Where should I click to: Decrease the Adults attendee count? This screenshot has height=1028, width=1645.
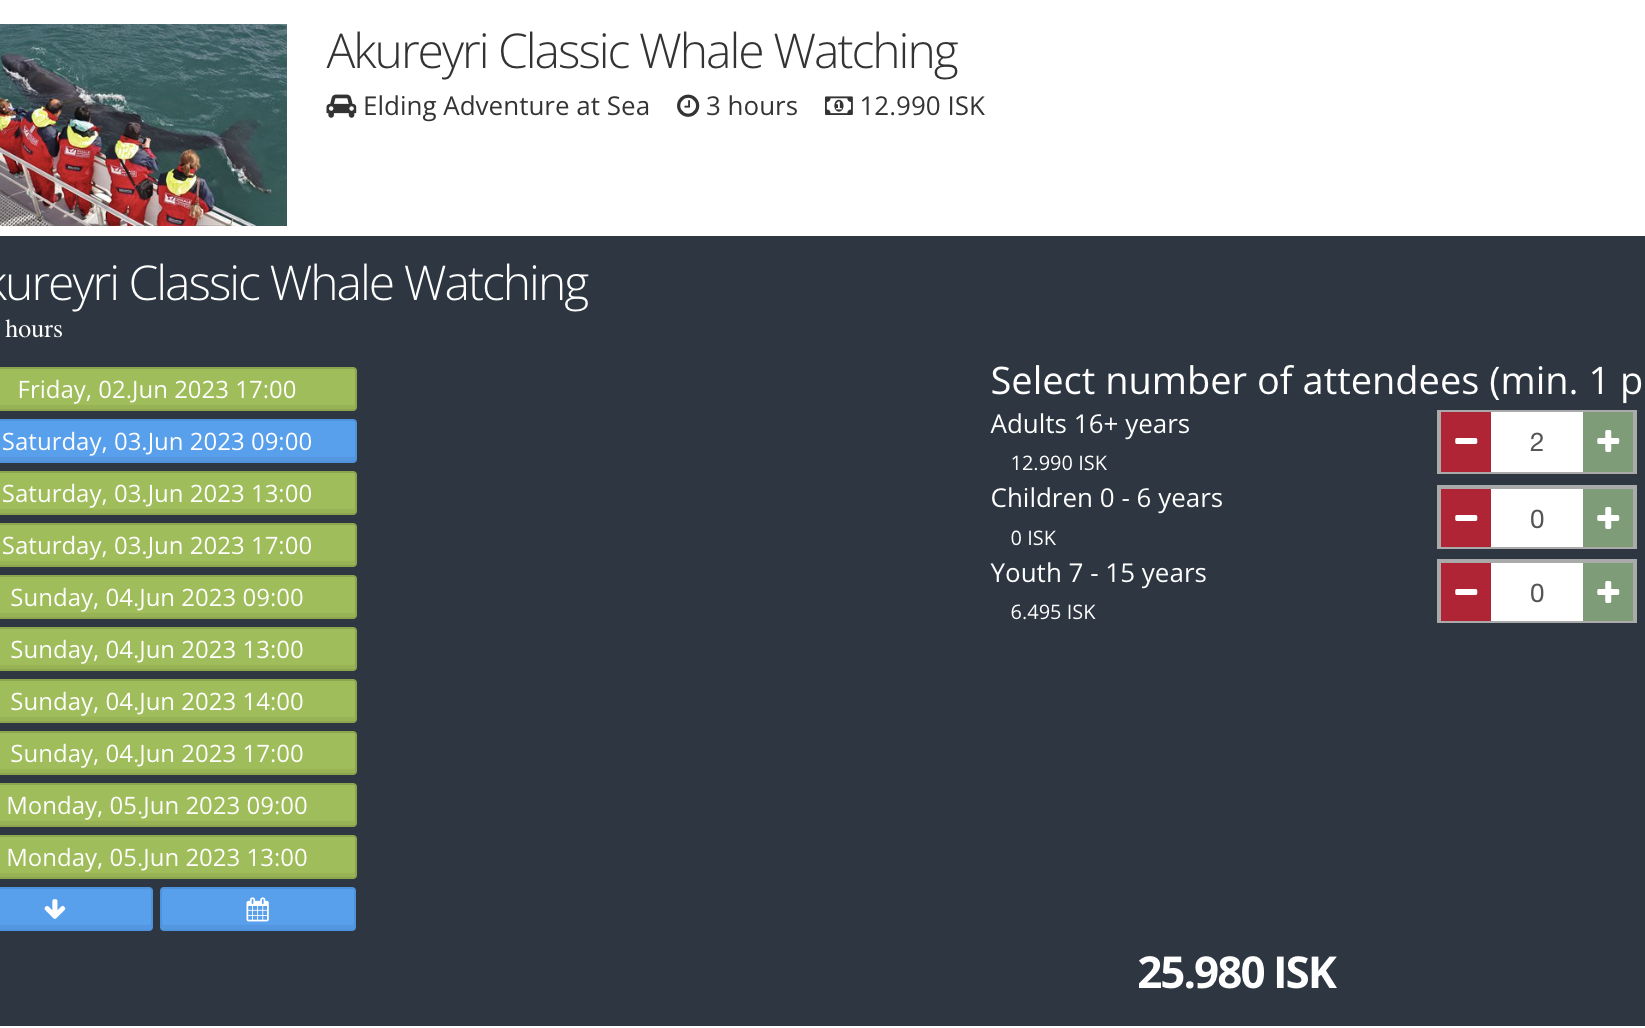tap(1465, 441)
